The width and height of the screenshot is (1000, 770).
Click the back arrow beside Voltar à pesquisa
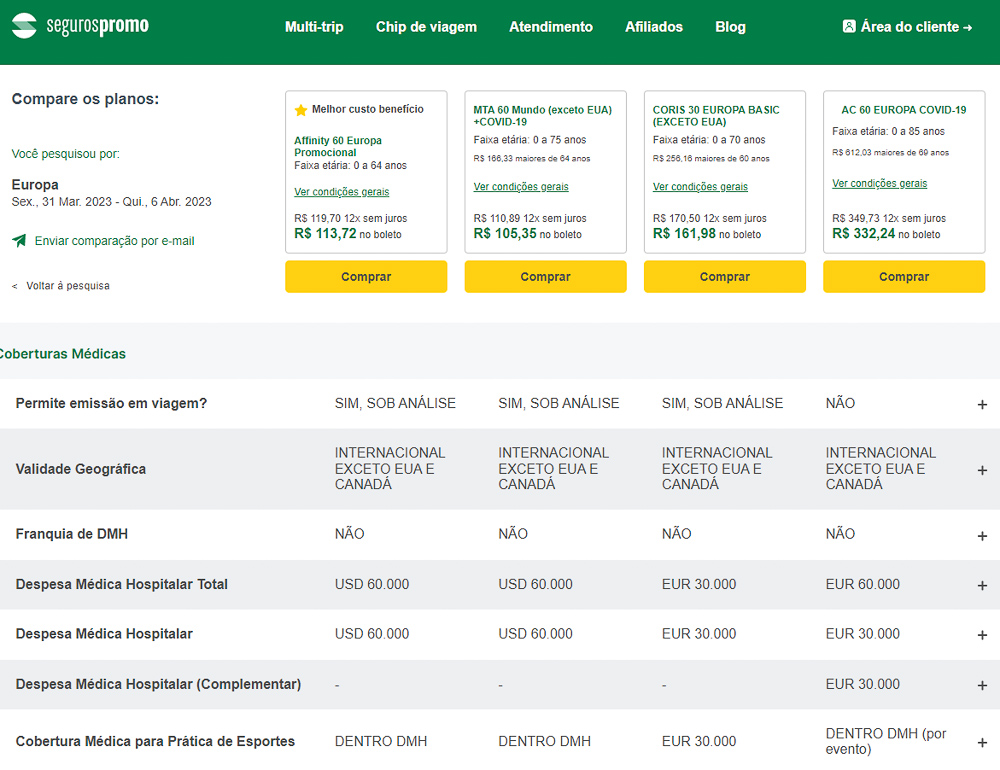[15, 286]
